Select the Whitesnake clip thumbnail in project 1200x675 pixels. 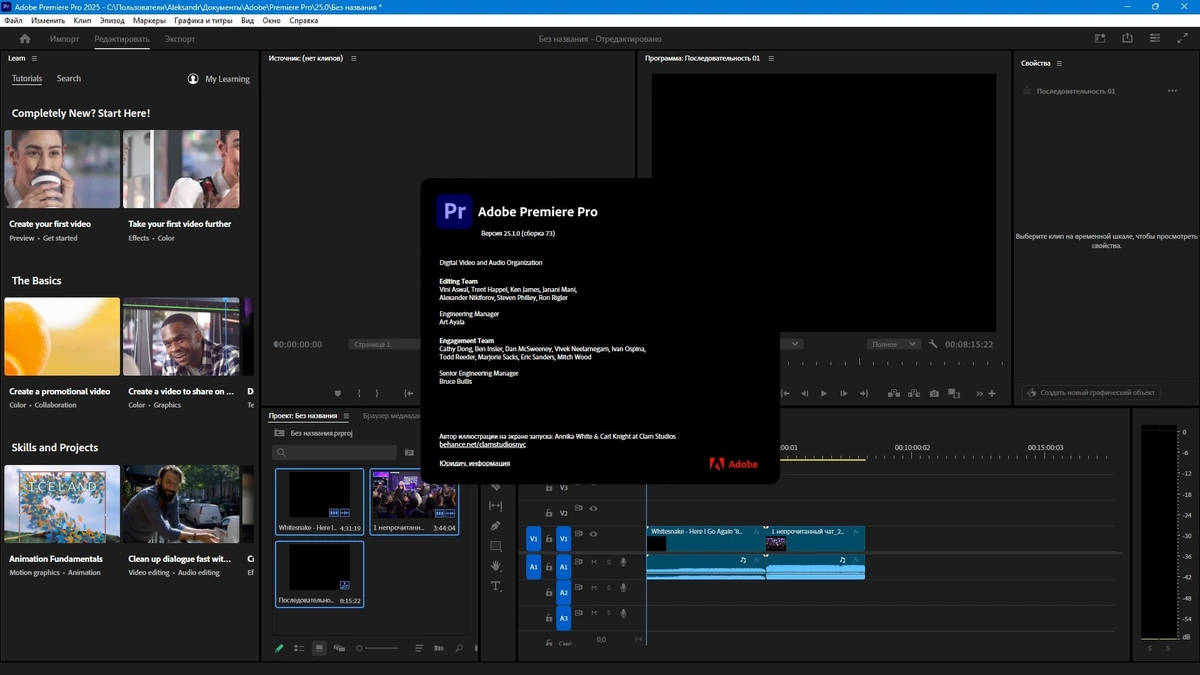point(320,502)
